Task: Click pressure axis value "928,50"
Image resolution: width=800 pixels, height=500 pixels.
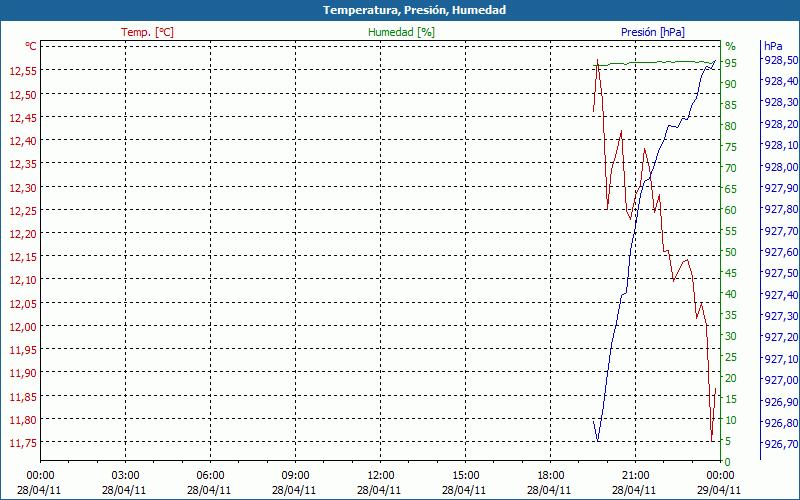Action: [781, 60]
